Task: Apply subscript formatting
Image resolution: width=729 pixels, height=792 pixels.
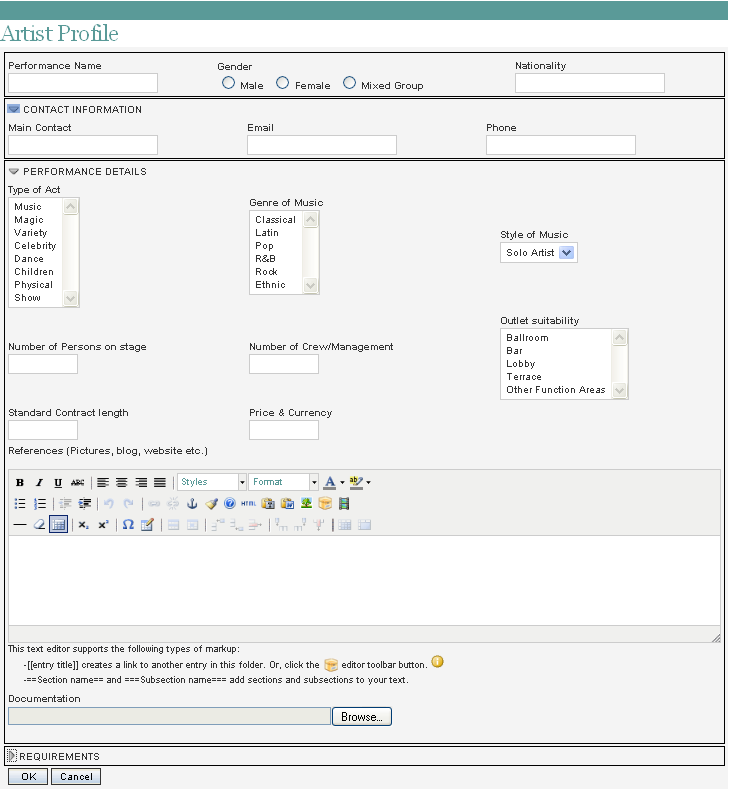Action: point(84,525)
